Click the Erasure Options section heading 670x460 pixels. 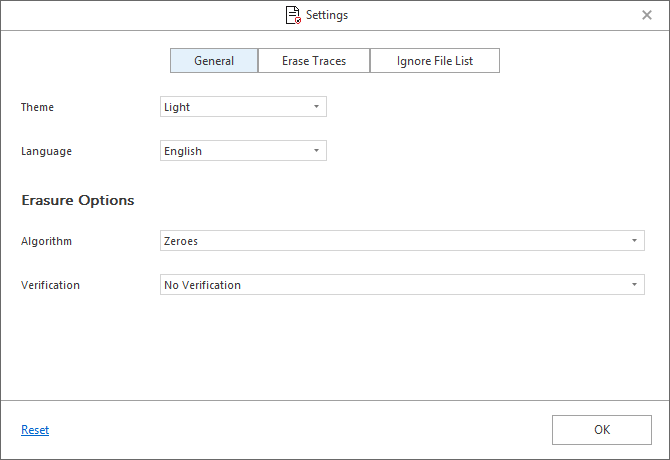[78, 200]
